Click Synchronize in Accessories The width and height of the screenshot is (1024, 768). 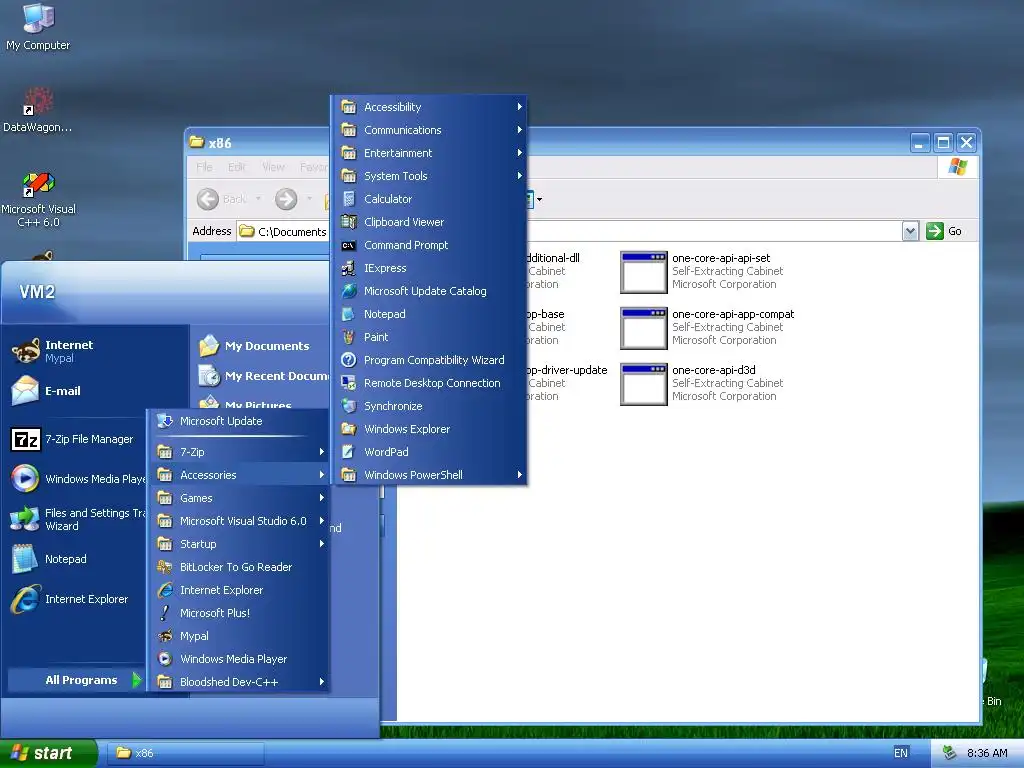pyautogui.click(x=429, y=406)
